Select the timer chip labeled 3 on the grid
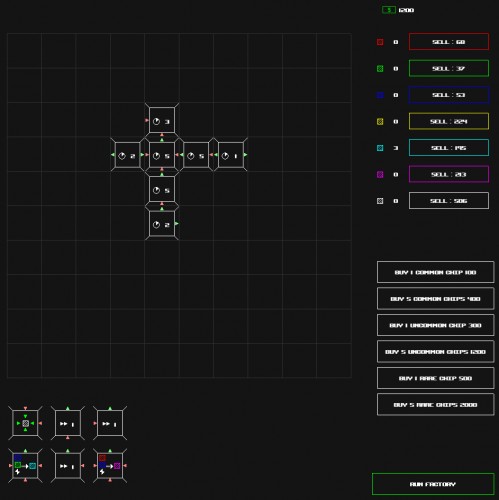499x500 pixels. [x=162, y=120]
